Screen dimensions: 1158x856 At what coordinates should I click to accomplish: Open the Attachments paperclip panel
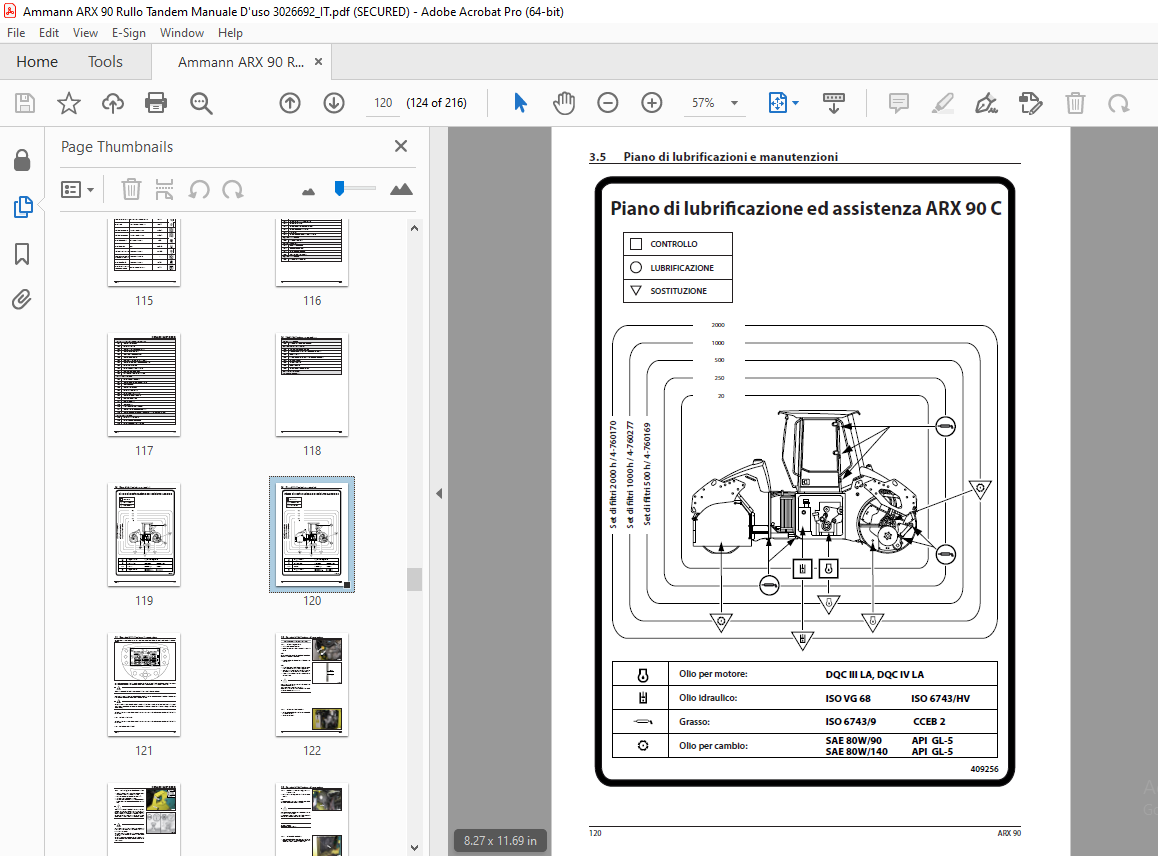coord(21,299)
